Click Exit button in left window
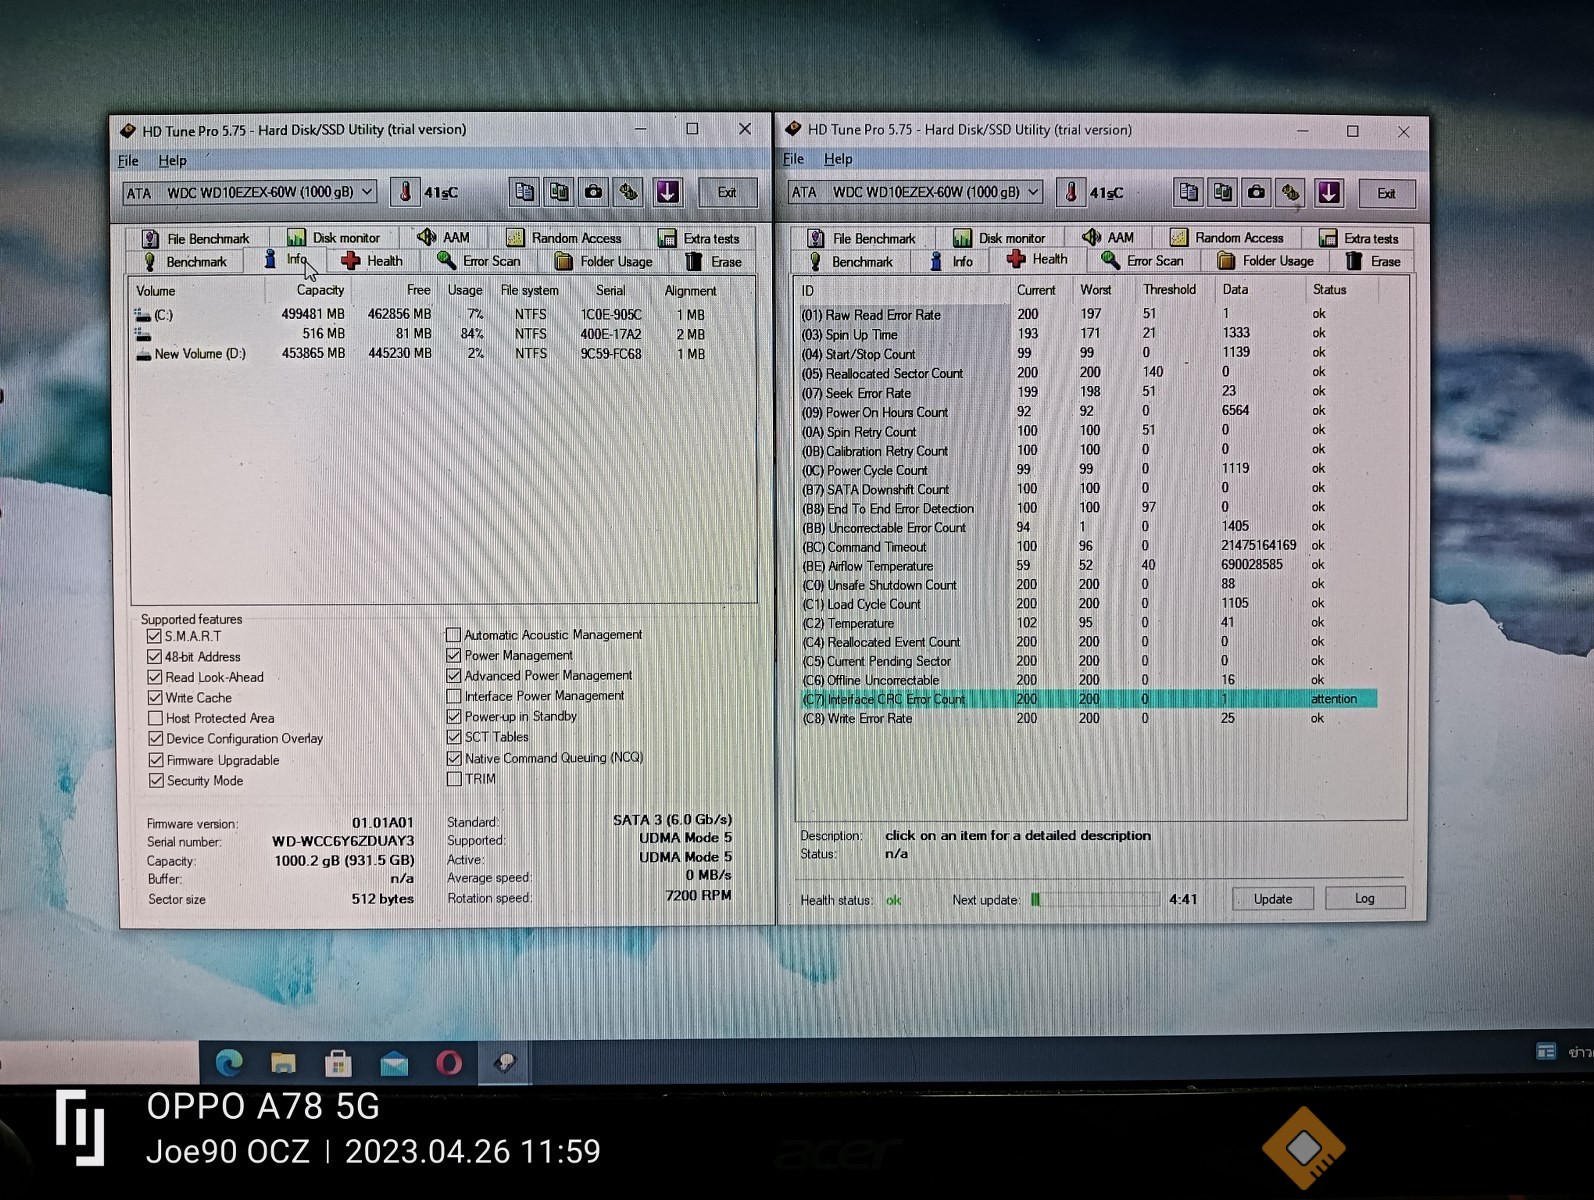 click(727, 193)
